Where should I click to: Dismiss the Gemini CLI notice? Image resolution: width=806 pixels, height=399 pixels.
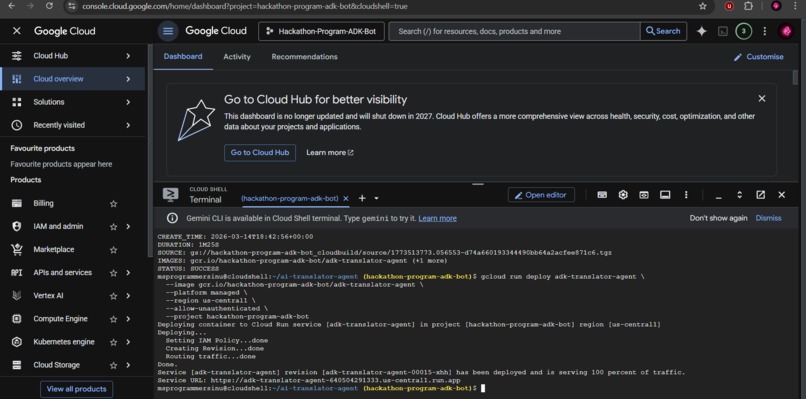point(768,218)
